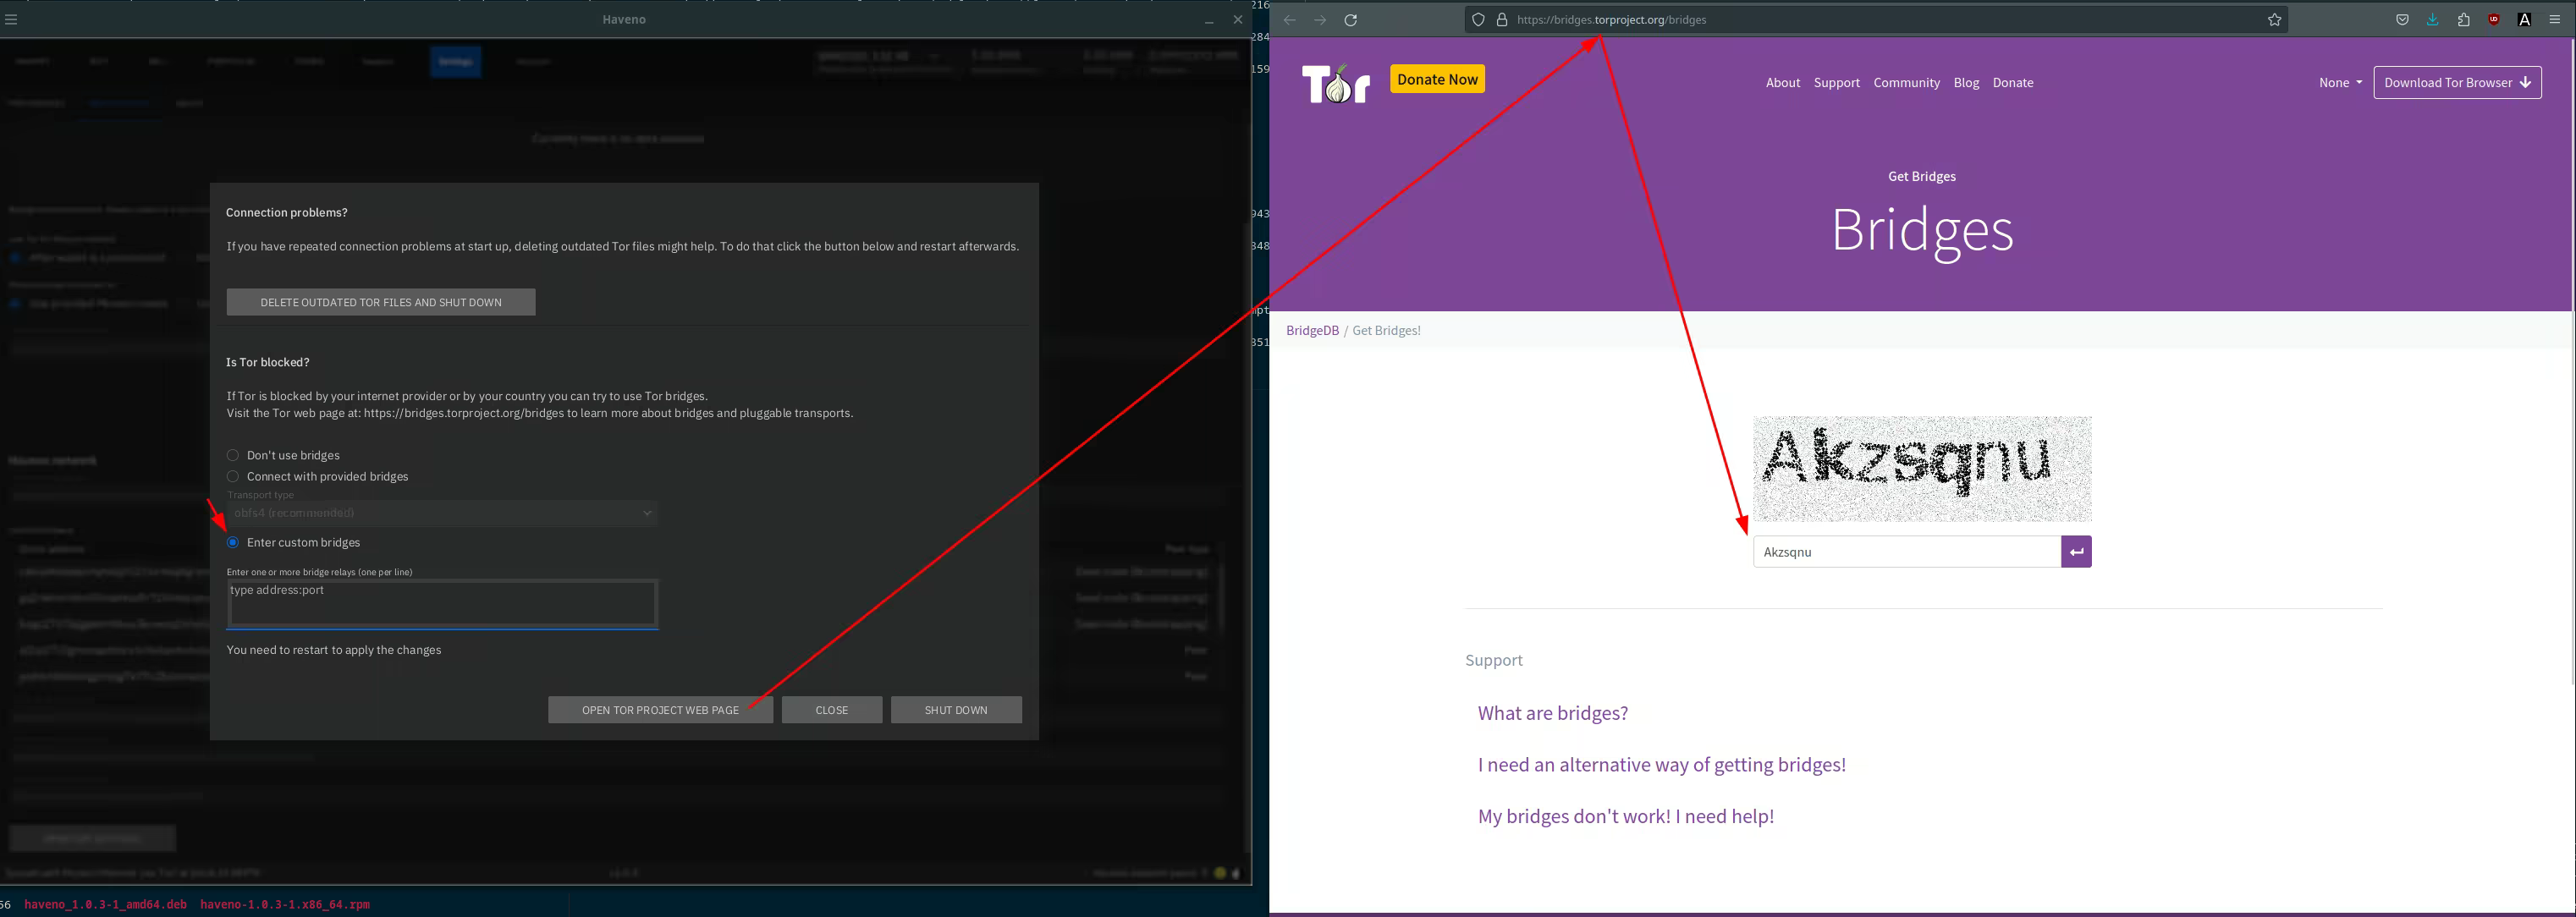Click the uBlock Origin shield icon

[x=2494, y=20]
